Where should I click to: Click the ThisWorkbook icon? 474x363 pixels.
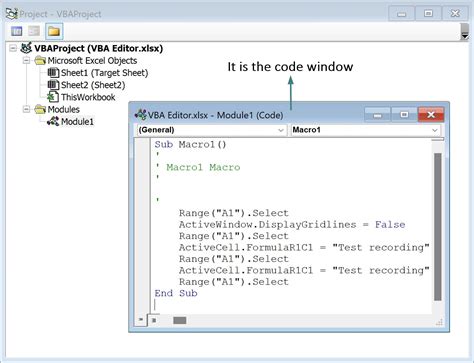point(53,97)
